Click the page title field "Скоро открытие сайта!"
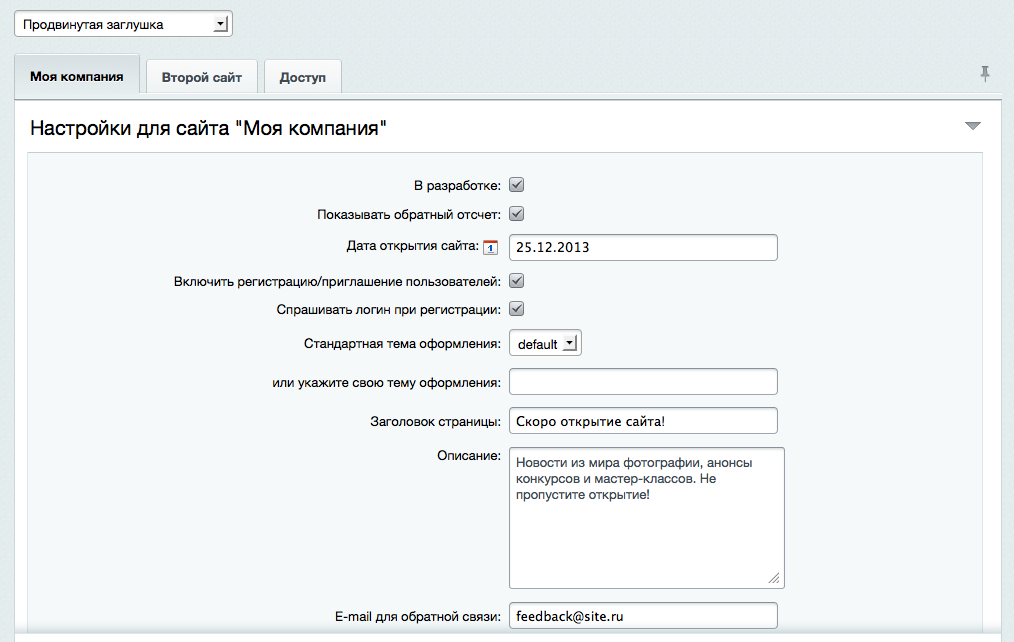 pyautogui.click(x=643, y=421)
